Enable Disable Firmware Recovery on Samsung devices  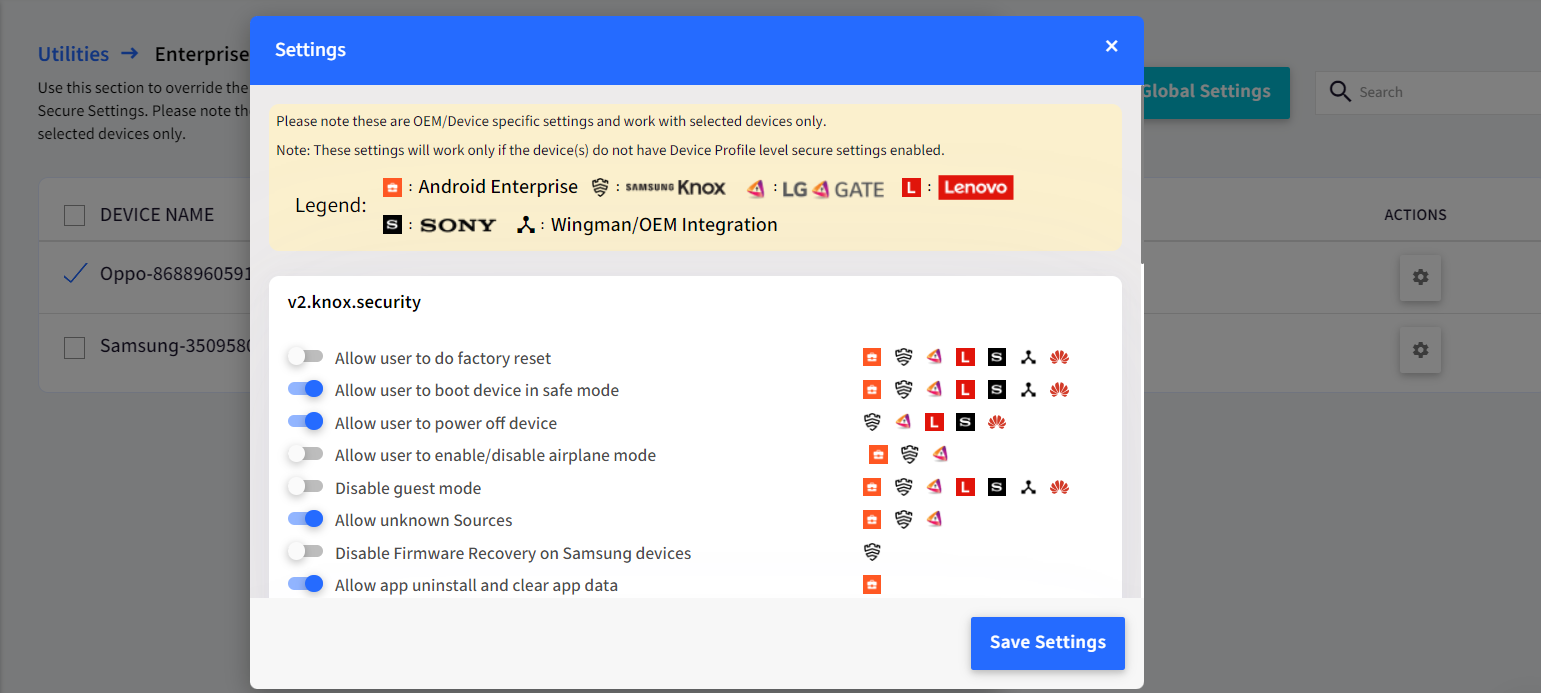click(305, 552)
